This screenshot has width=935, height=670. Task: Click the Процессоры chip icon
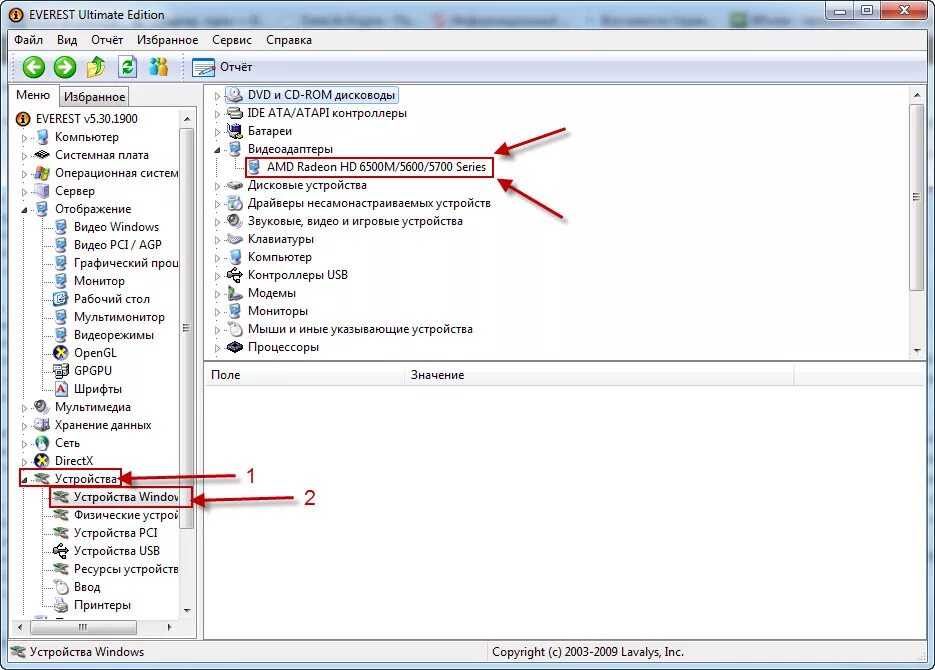point(235,346)
